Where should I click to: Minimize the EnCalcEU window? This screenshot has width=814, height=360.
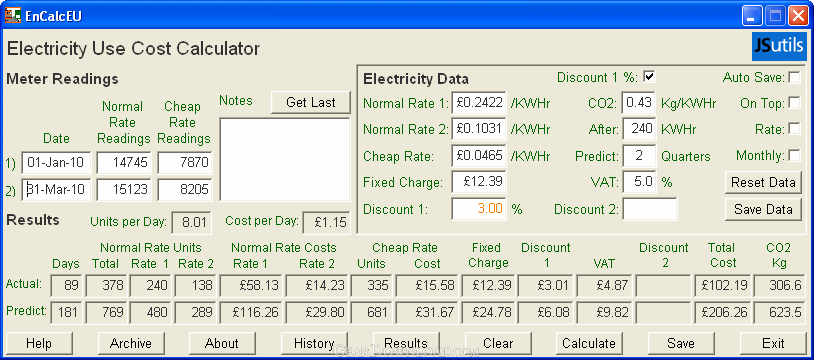pyautogui.click(x=752, y=16)
